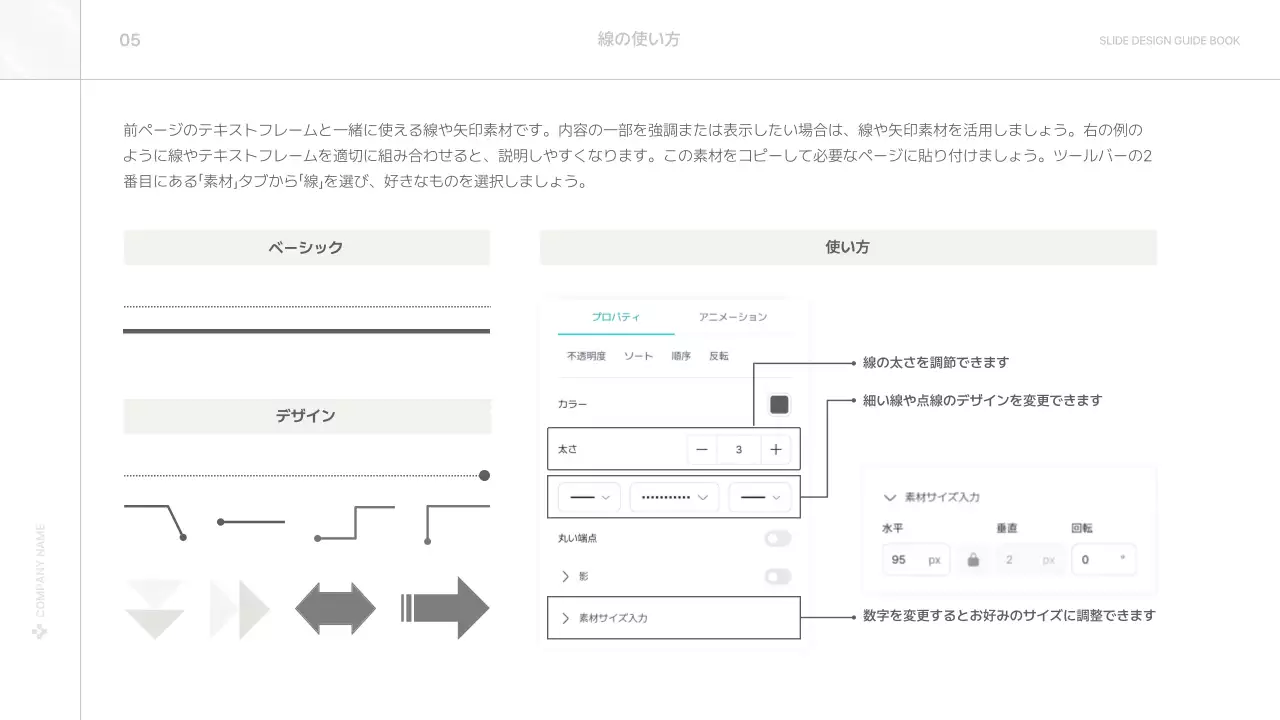Click the double-headed arrow shape

[x=335, y=608]
